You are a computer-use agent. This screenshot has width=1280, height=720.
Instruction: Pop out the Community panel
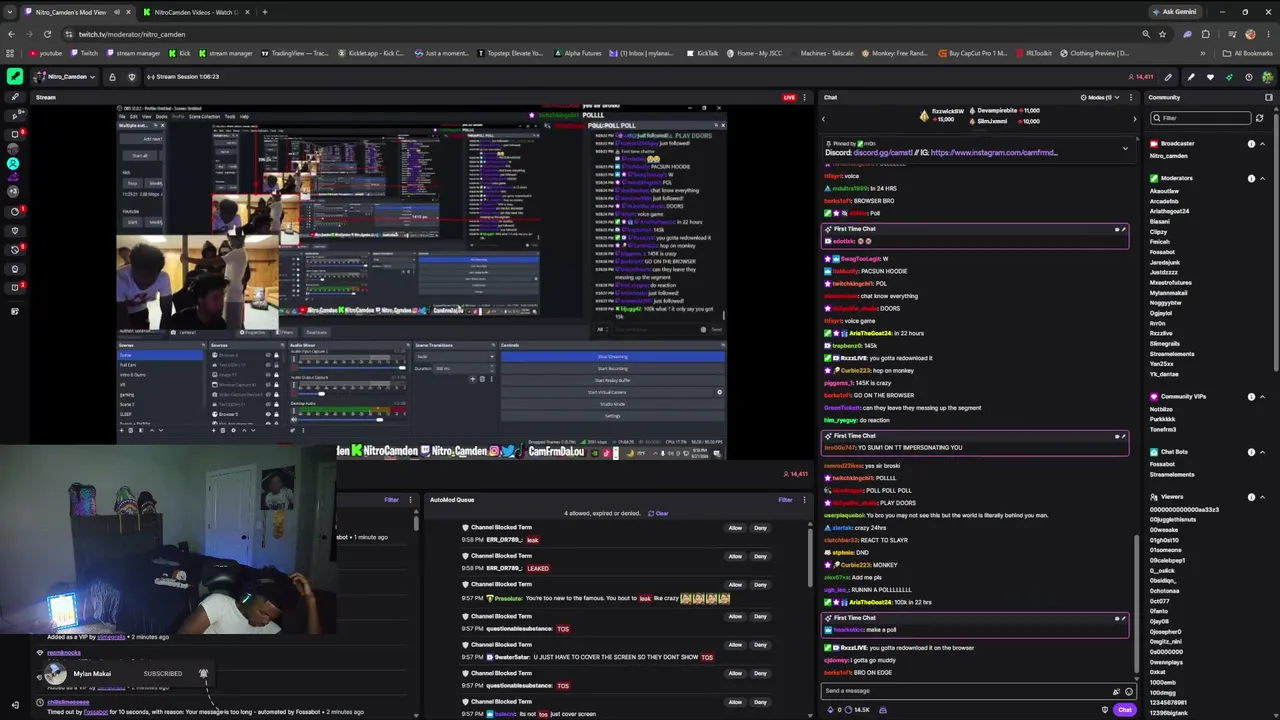(1269, 97)
